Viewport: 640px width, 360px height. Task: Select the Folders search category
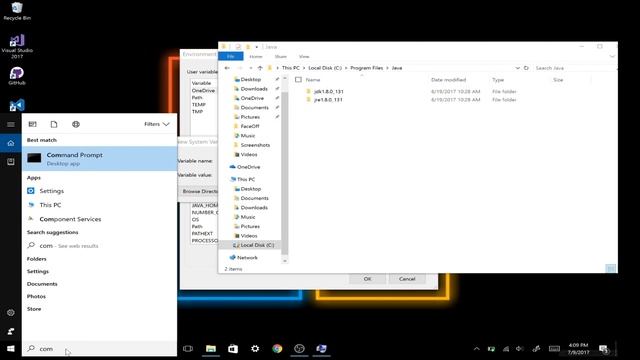36,259
